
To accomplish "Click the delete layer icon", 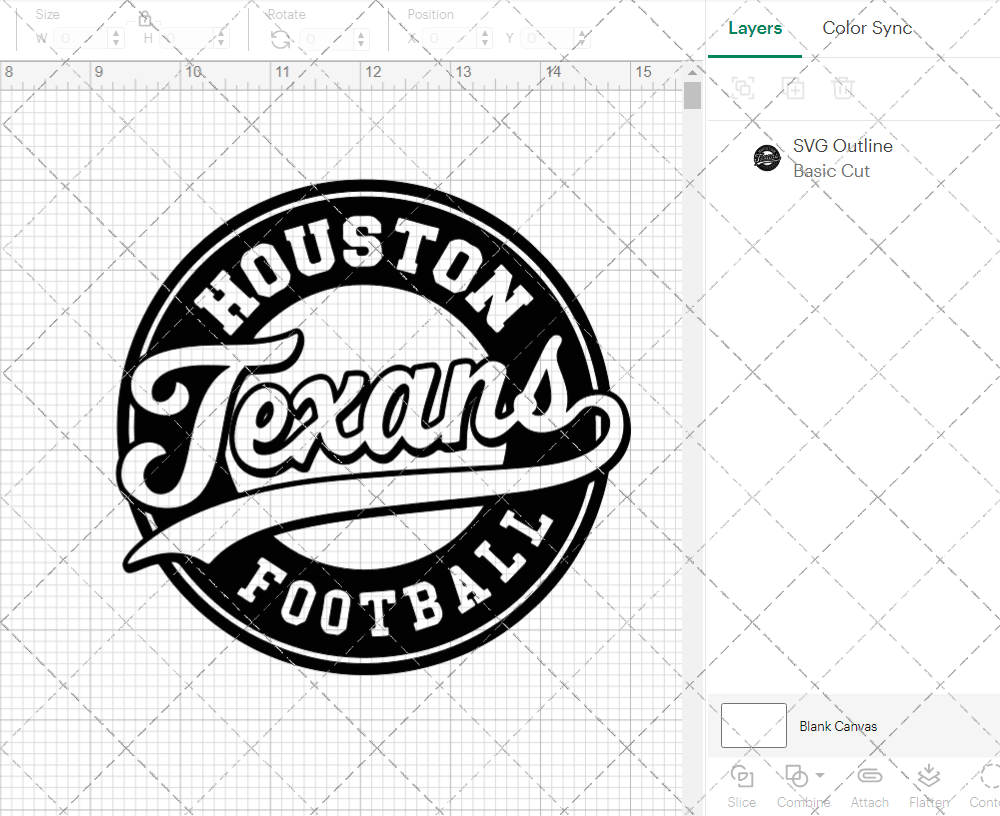I will (x=844, y=88).
